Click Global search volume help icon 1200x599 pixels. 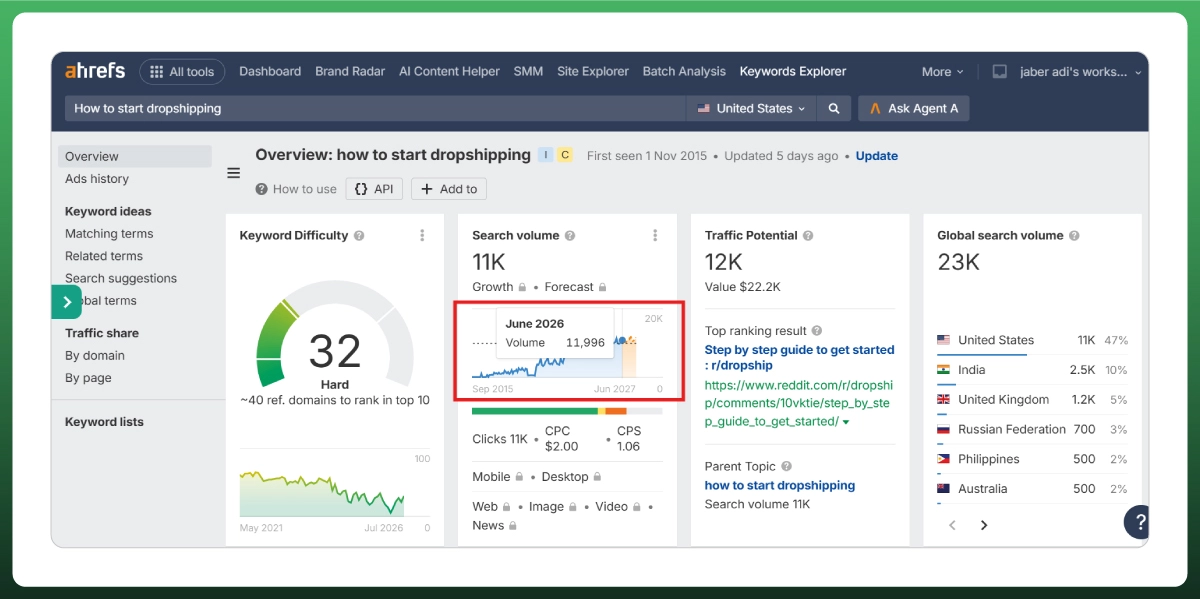pos(1074,236)
